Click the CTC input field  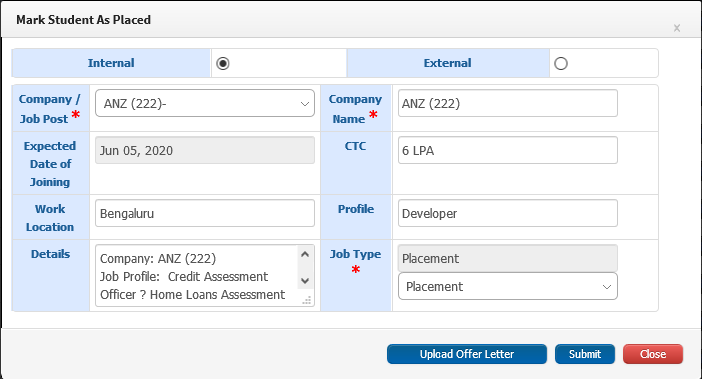click(508, 150)
